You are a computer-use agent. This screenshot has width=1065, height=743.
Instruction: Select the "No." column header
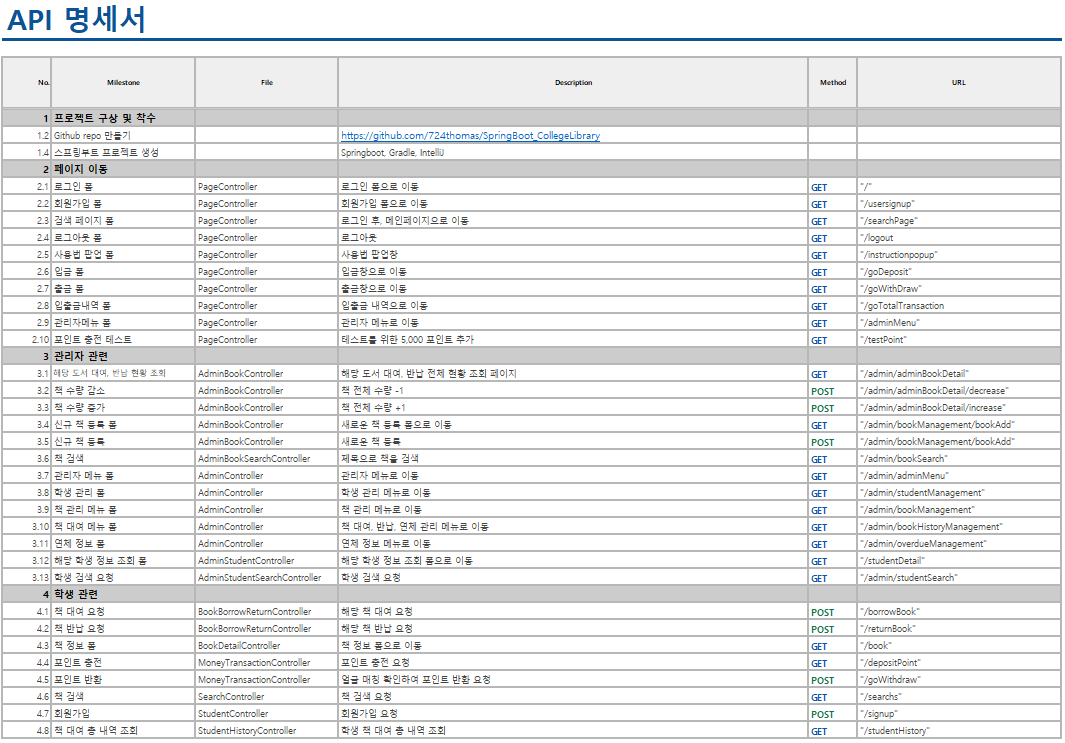(26, 82)
